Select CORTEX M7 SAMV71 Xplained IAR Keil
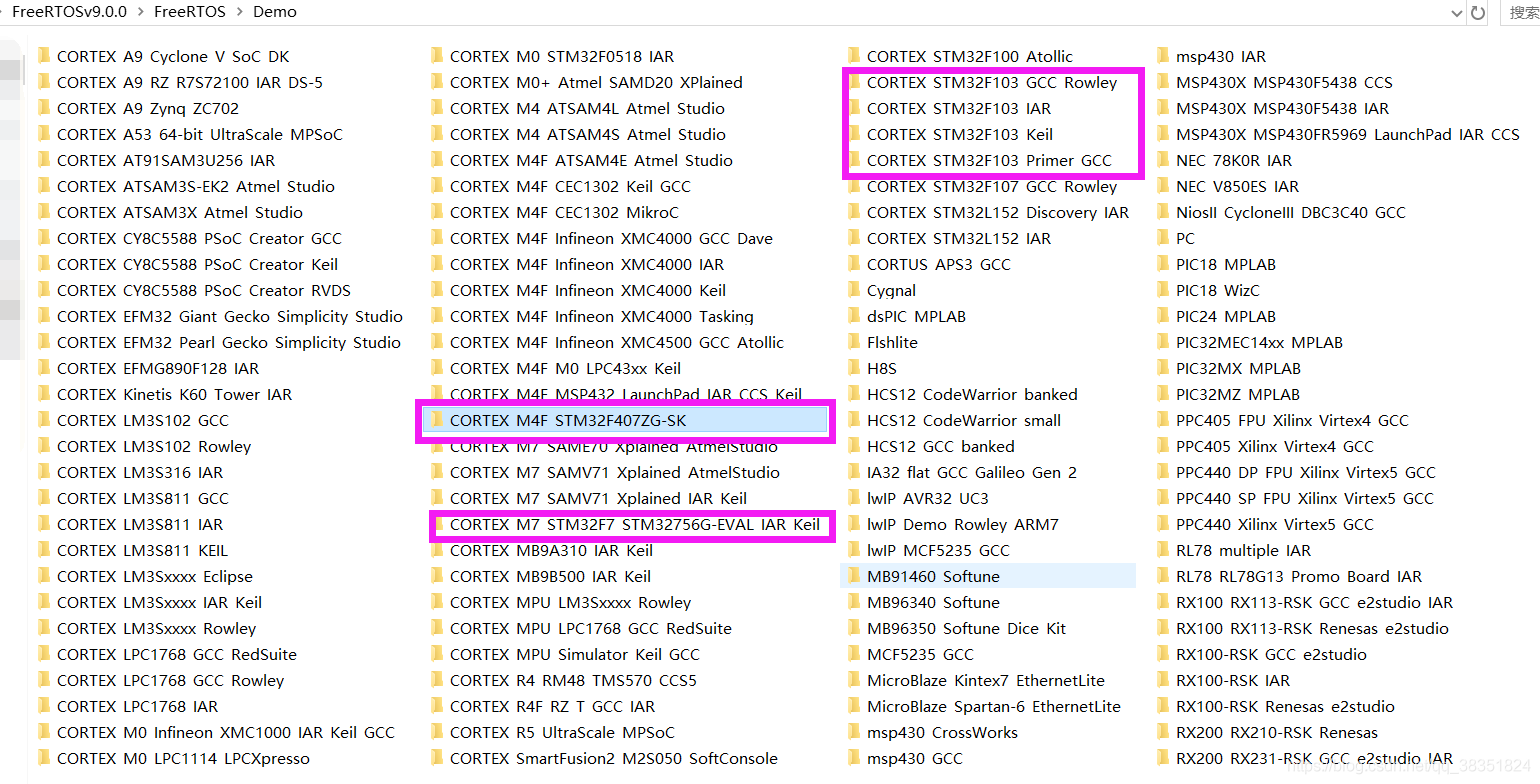 click(599, 498)
